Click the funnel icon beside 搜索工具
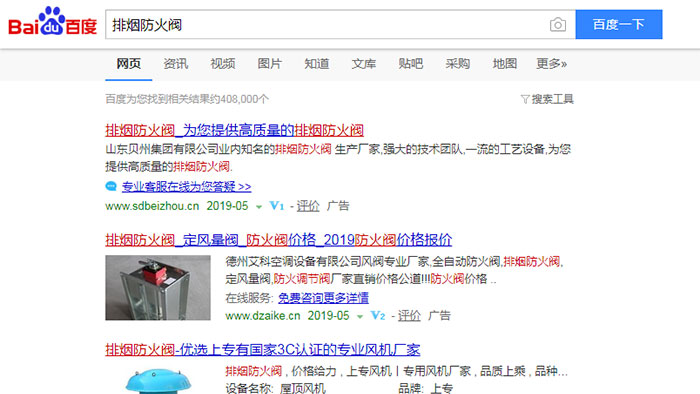 point(525,99)
